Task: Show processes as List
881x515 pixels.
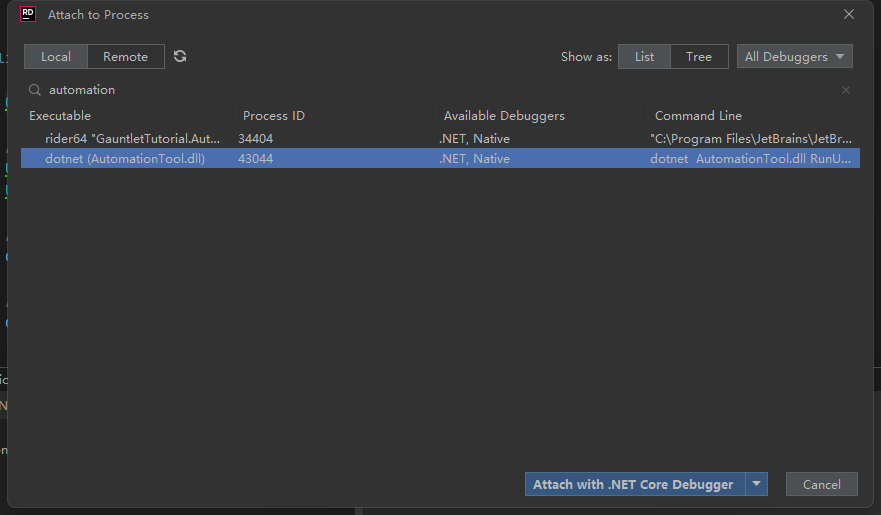Action: click(x=644, y=57)
